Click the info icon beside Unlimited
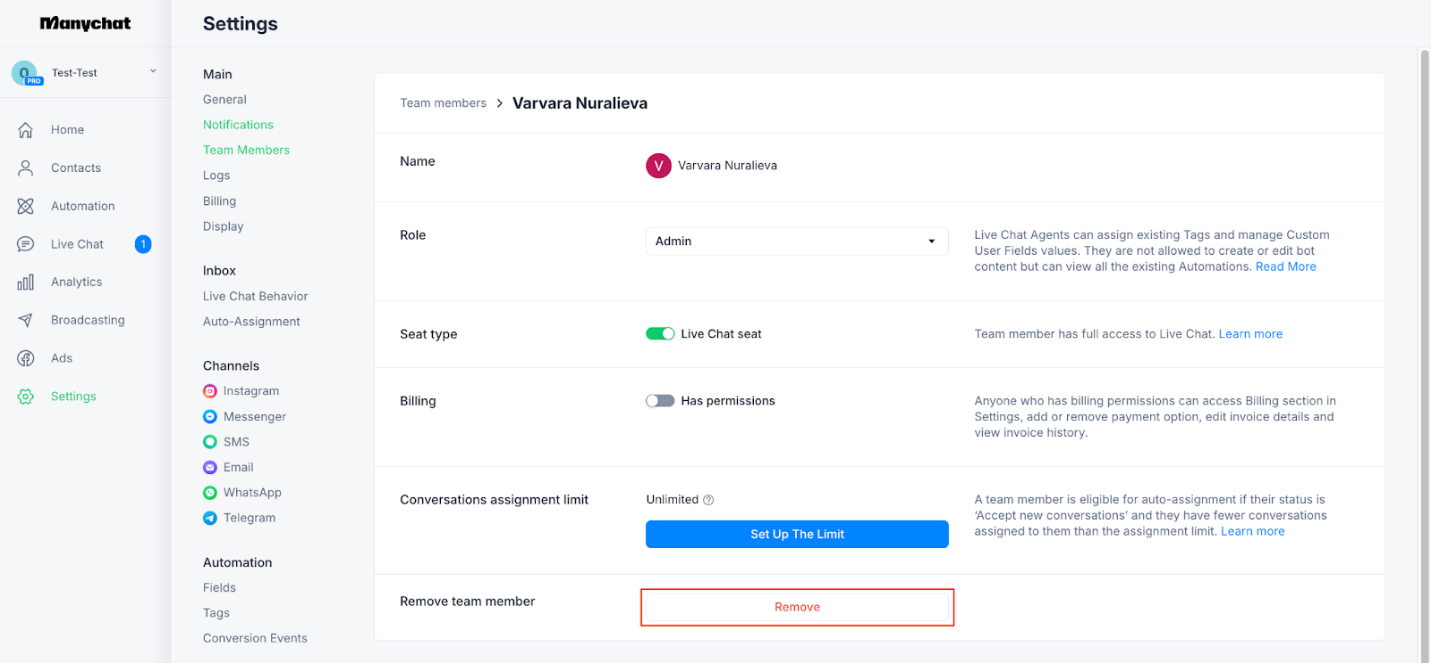Screen dimensions: 1431x663 (x=708, y=500)
